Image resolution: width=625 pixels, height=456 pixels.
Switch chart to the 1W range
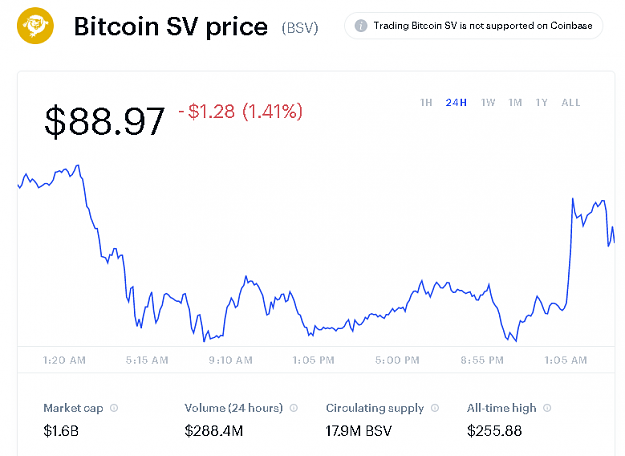tap(488, 103)
